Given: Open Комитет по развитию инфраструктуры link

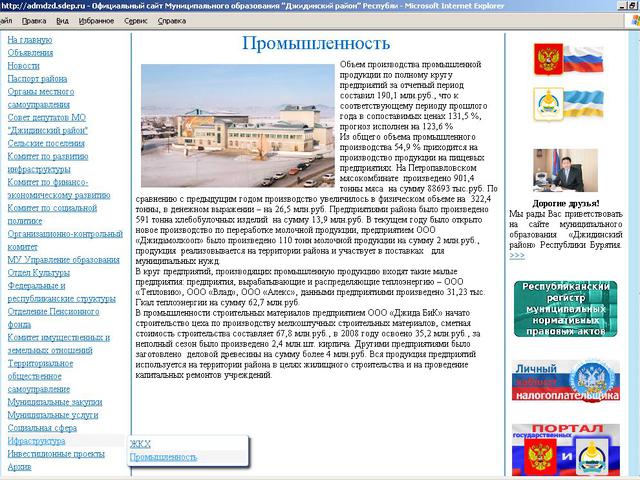Looking at the screenshot, I should click(x=48, y=162).
